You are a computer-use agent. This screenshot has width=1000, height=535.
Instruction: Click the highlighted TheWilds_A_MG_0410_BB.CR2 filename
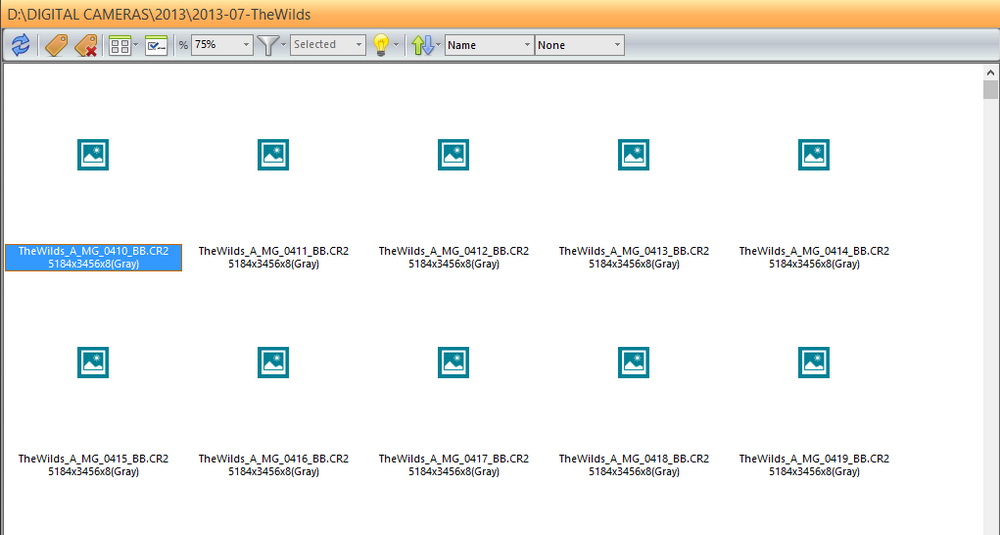tap(93, 251)
